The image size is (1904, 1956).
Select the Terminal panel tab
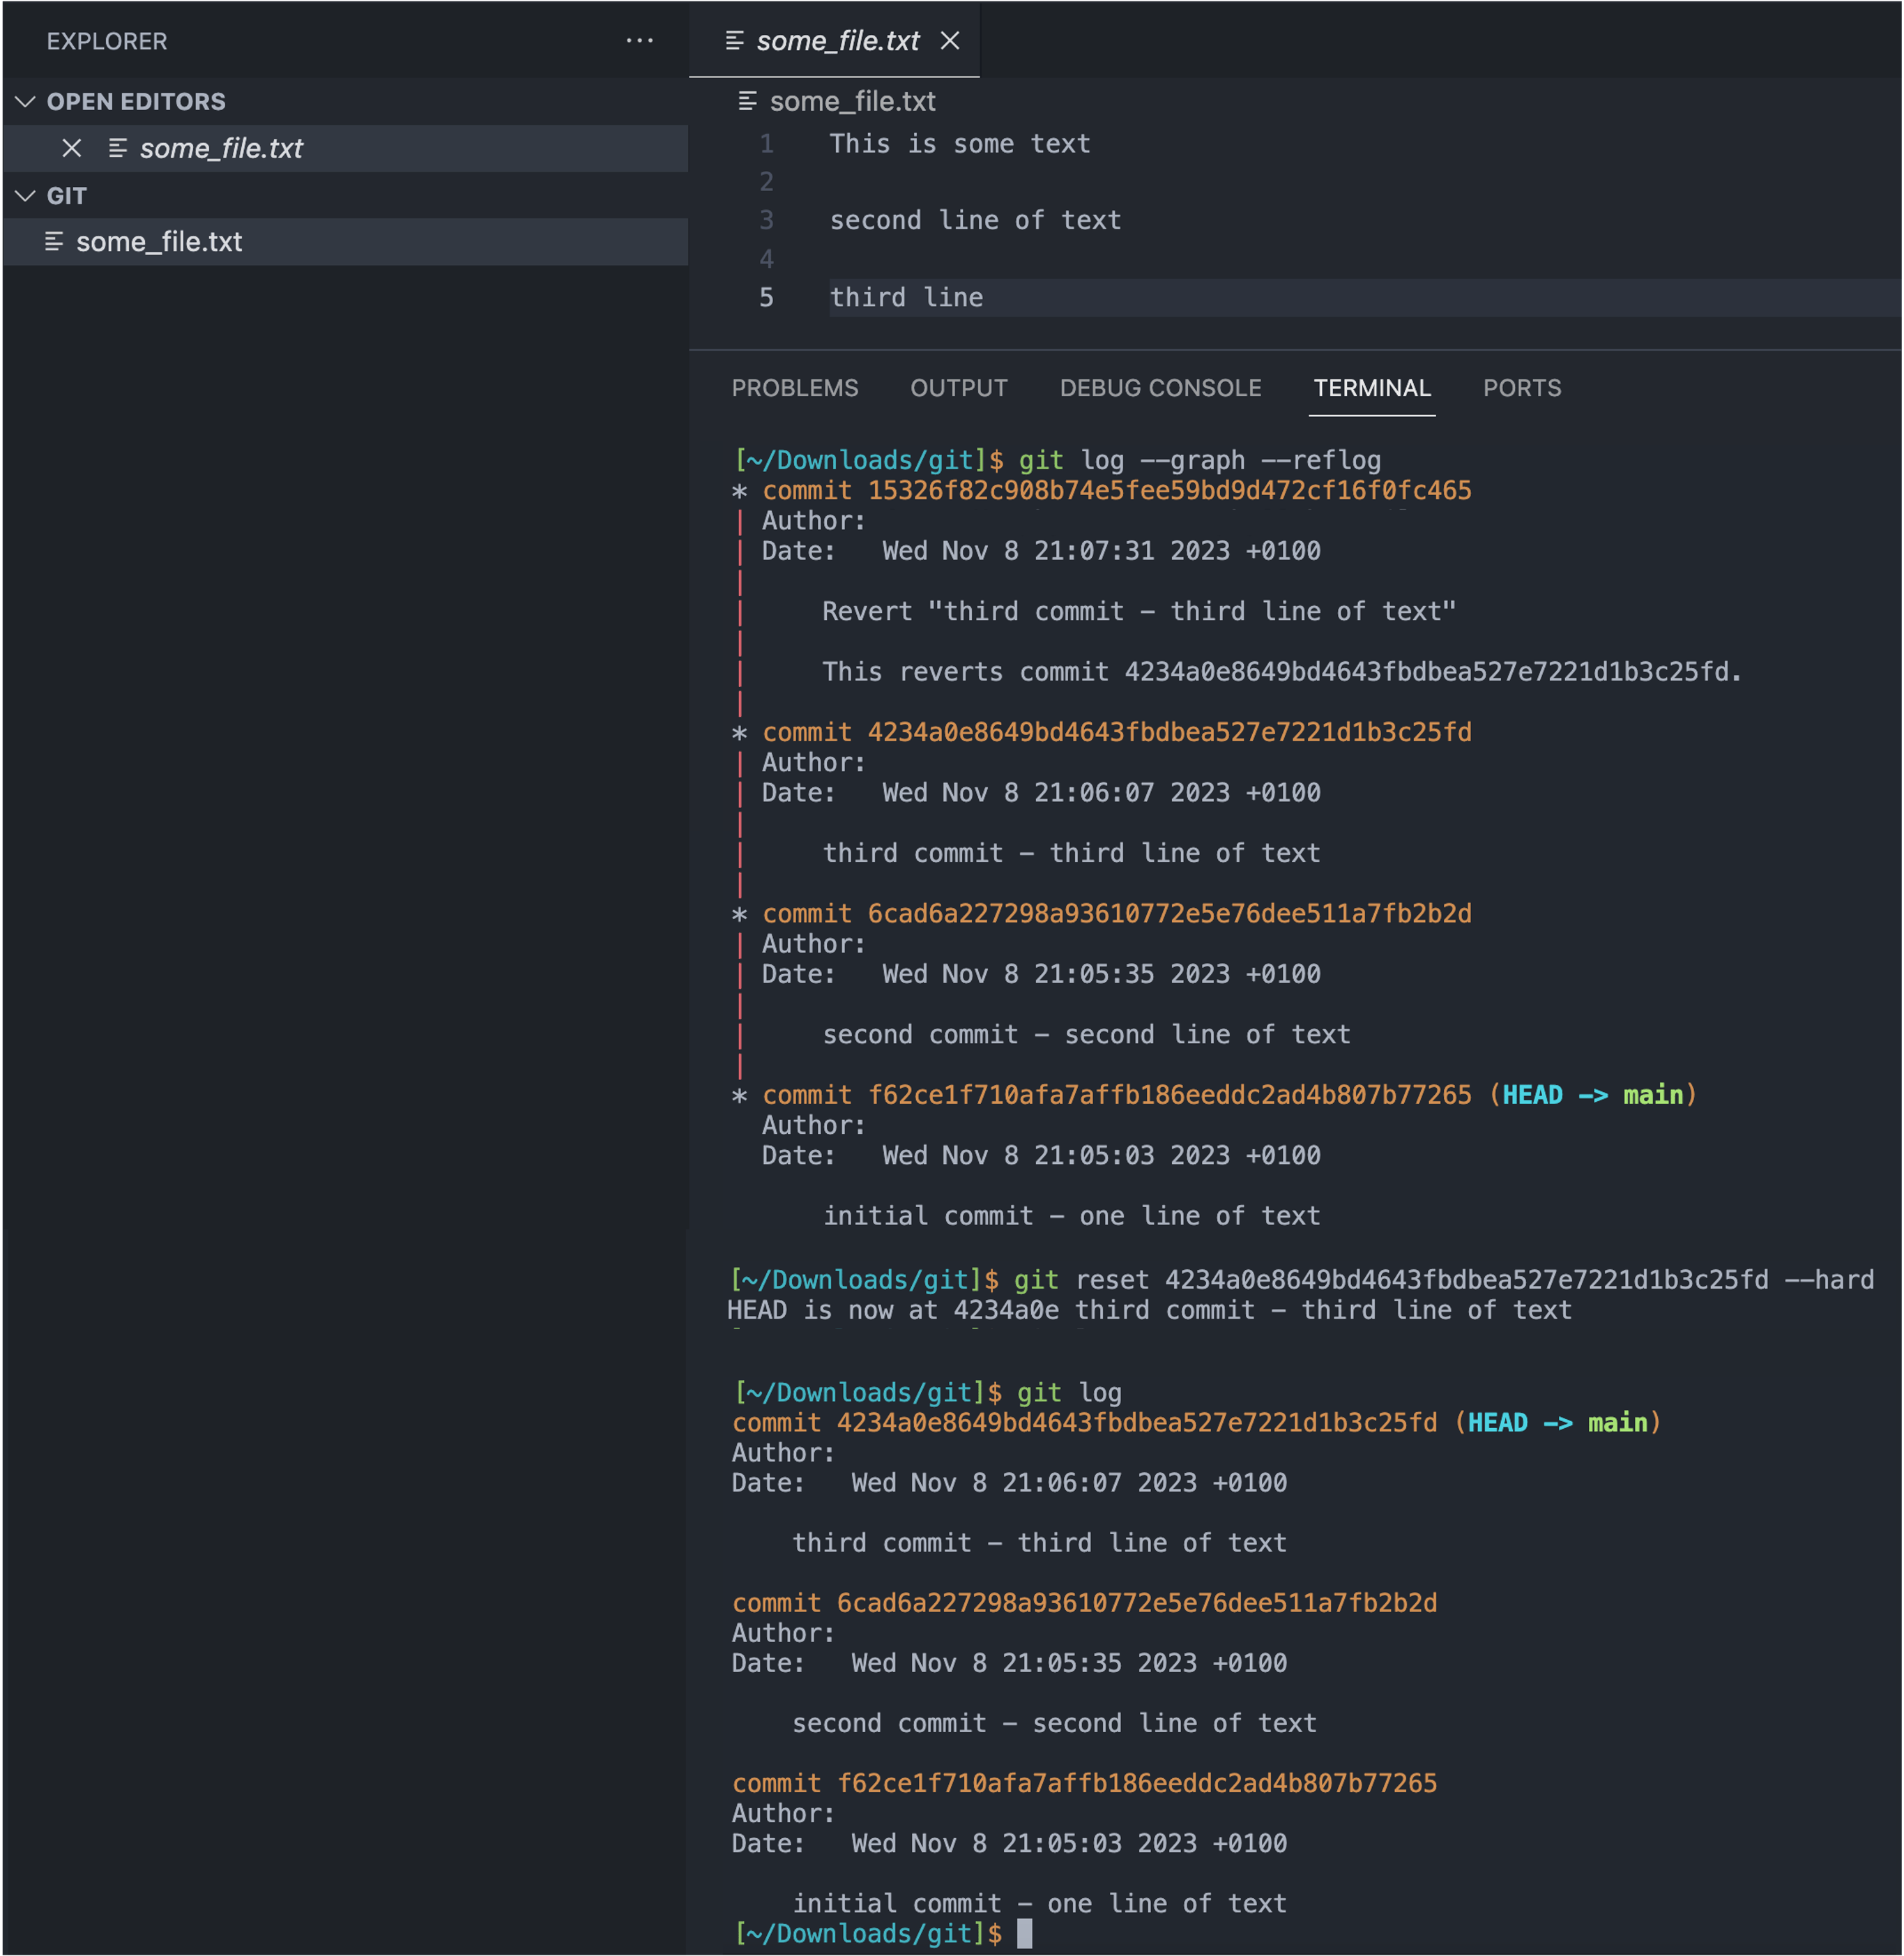[x=1372, y=388]
